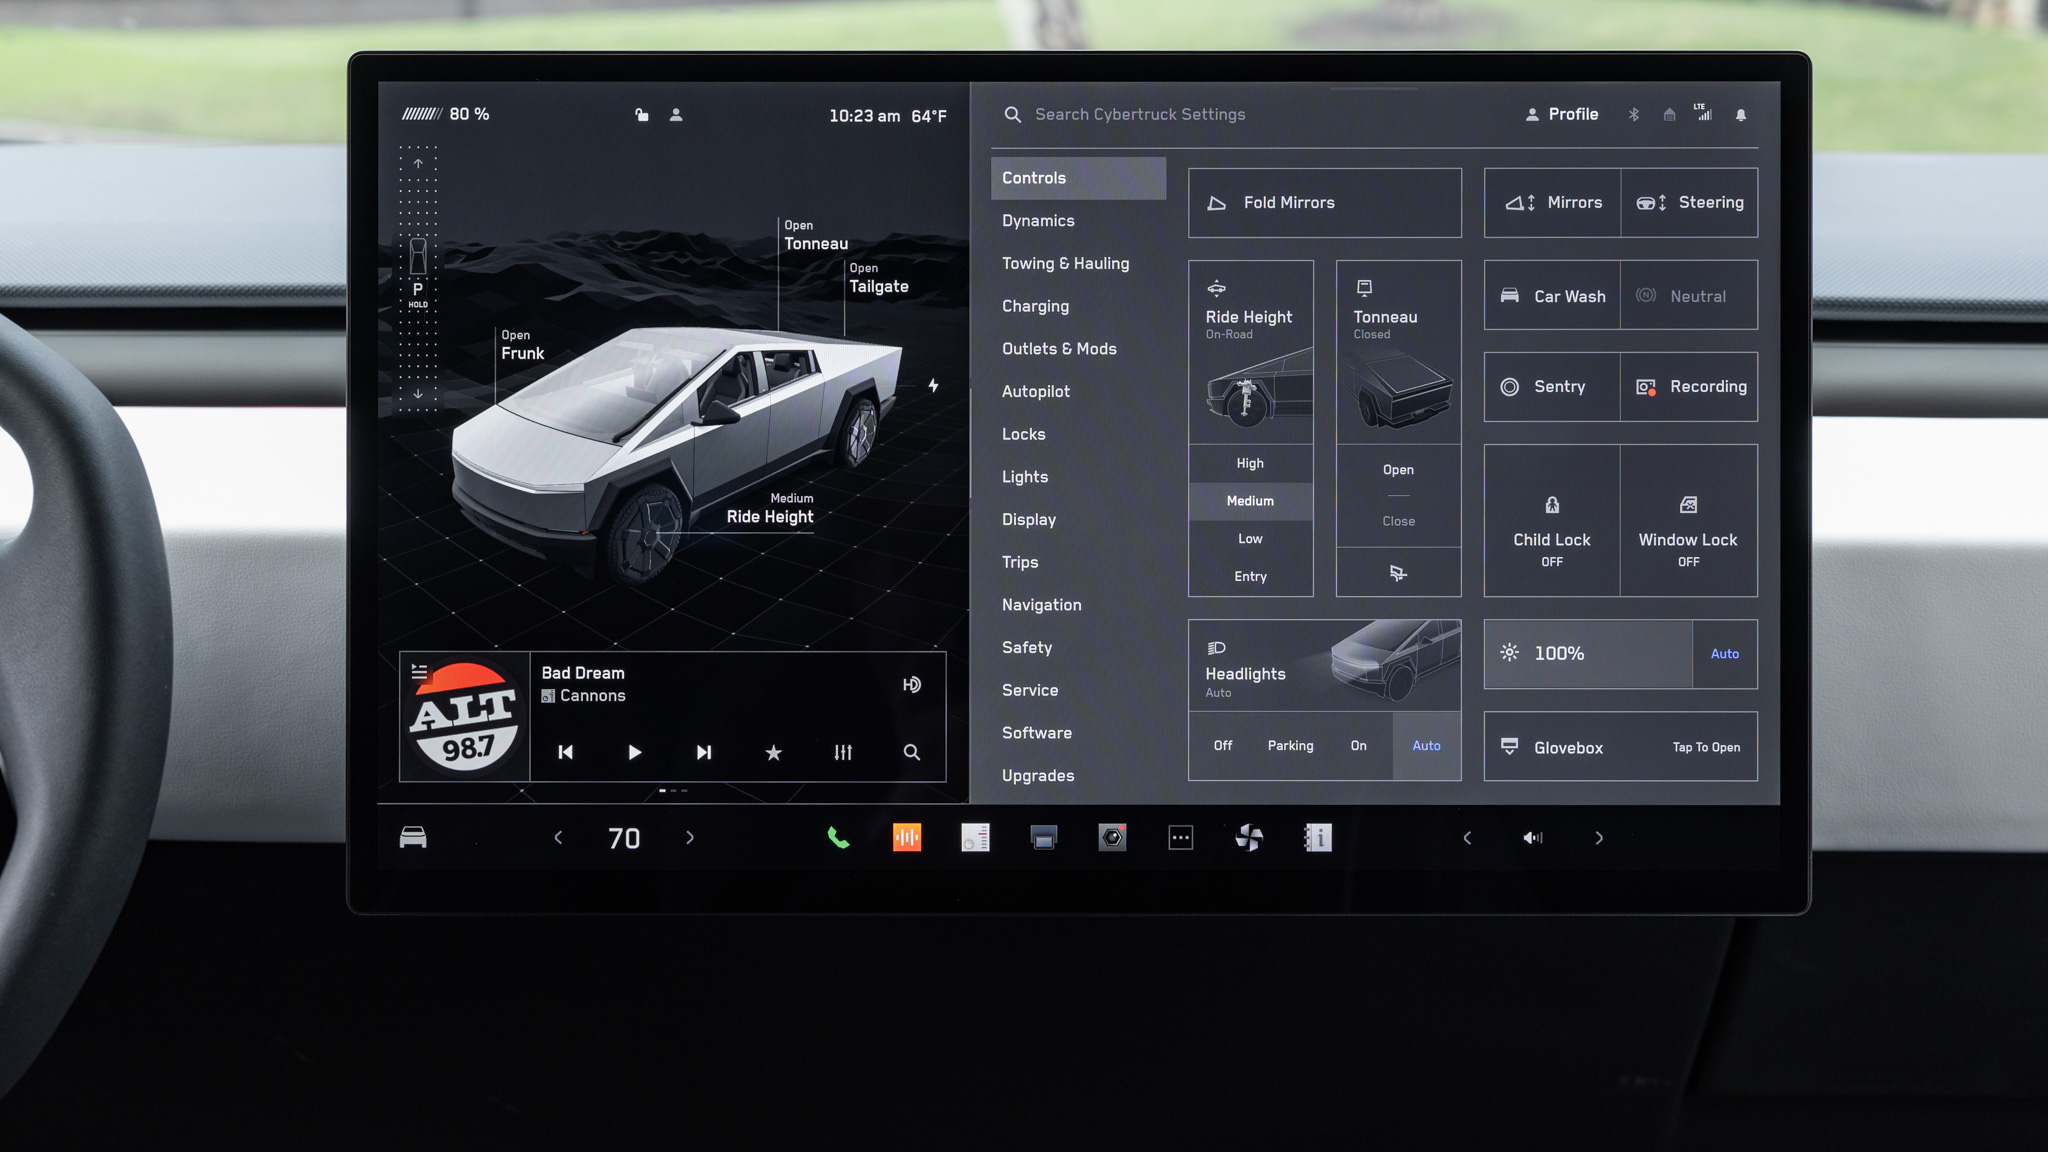Open the three-dots more apps icon

point(1181,838)
